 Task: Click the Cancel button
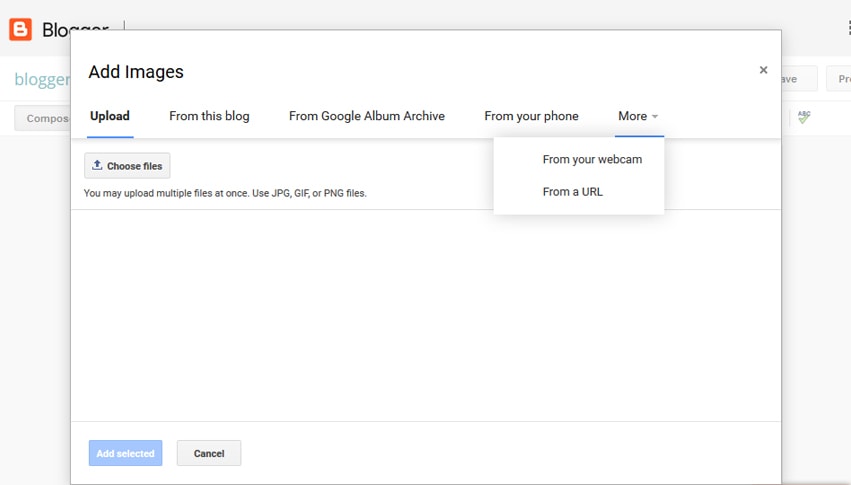coord(209,453)
